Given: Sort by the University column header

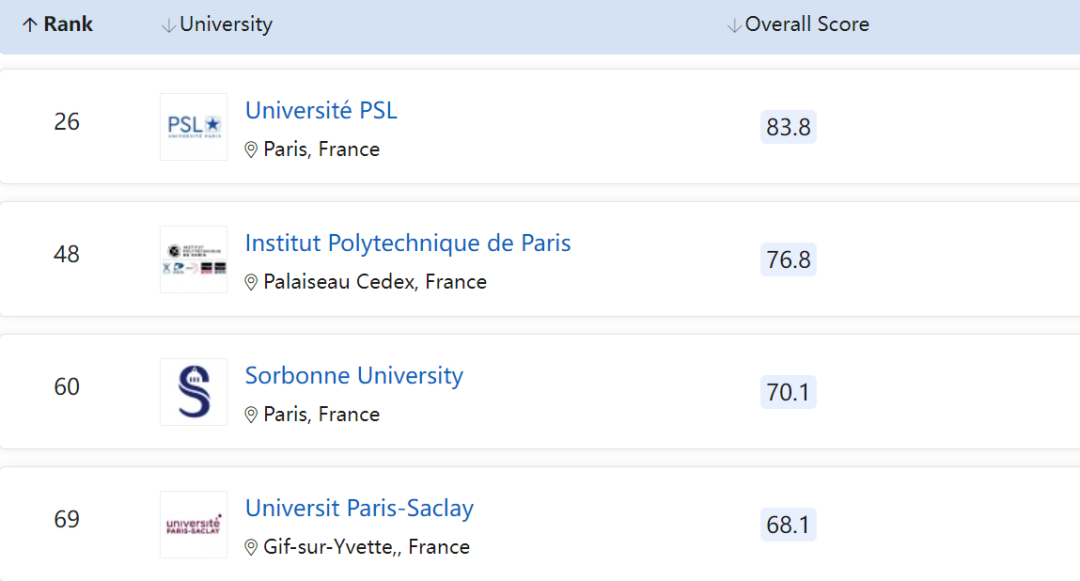Looking at the screenshot, I should pos(225,25).
